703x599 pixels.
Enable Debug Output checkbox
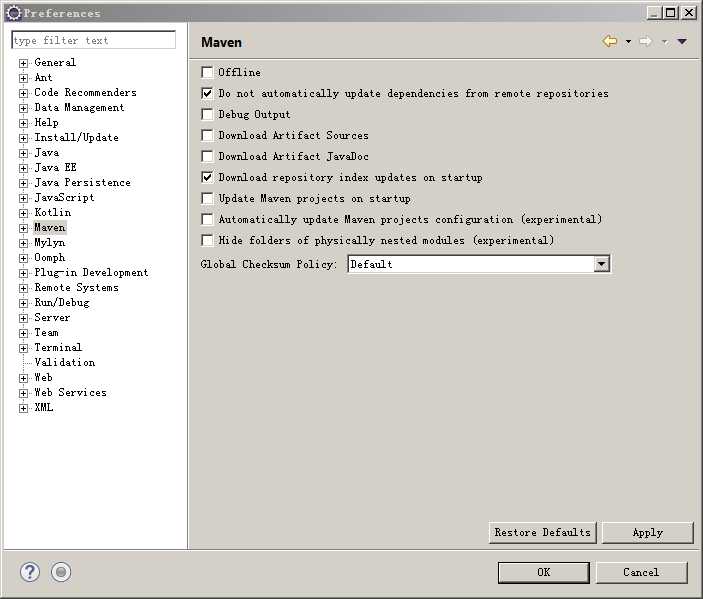tap(207, 115)
